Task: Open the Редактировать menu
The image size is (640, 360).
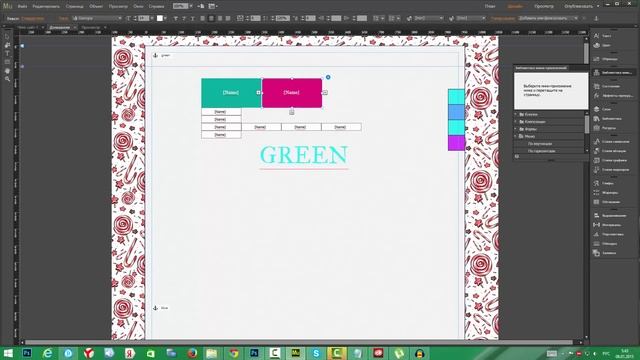Action: point(46,6)
